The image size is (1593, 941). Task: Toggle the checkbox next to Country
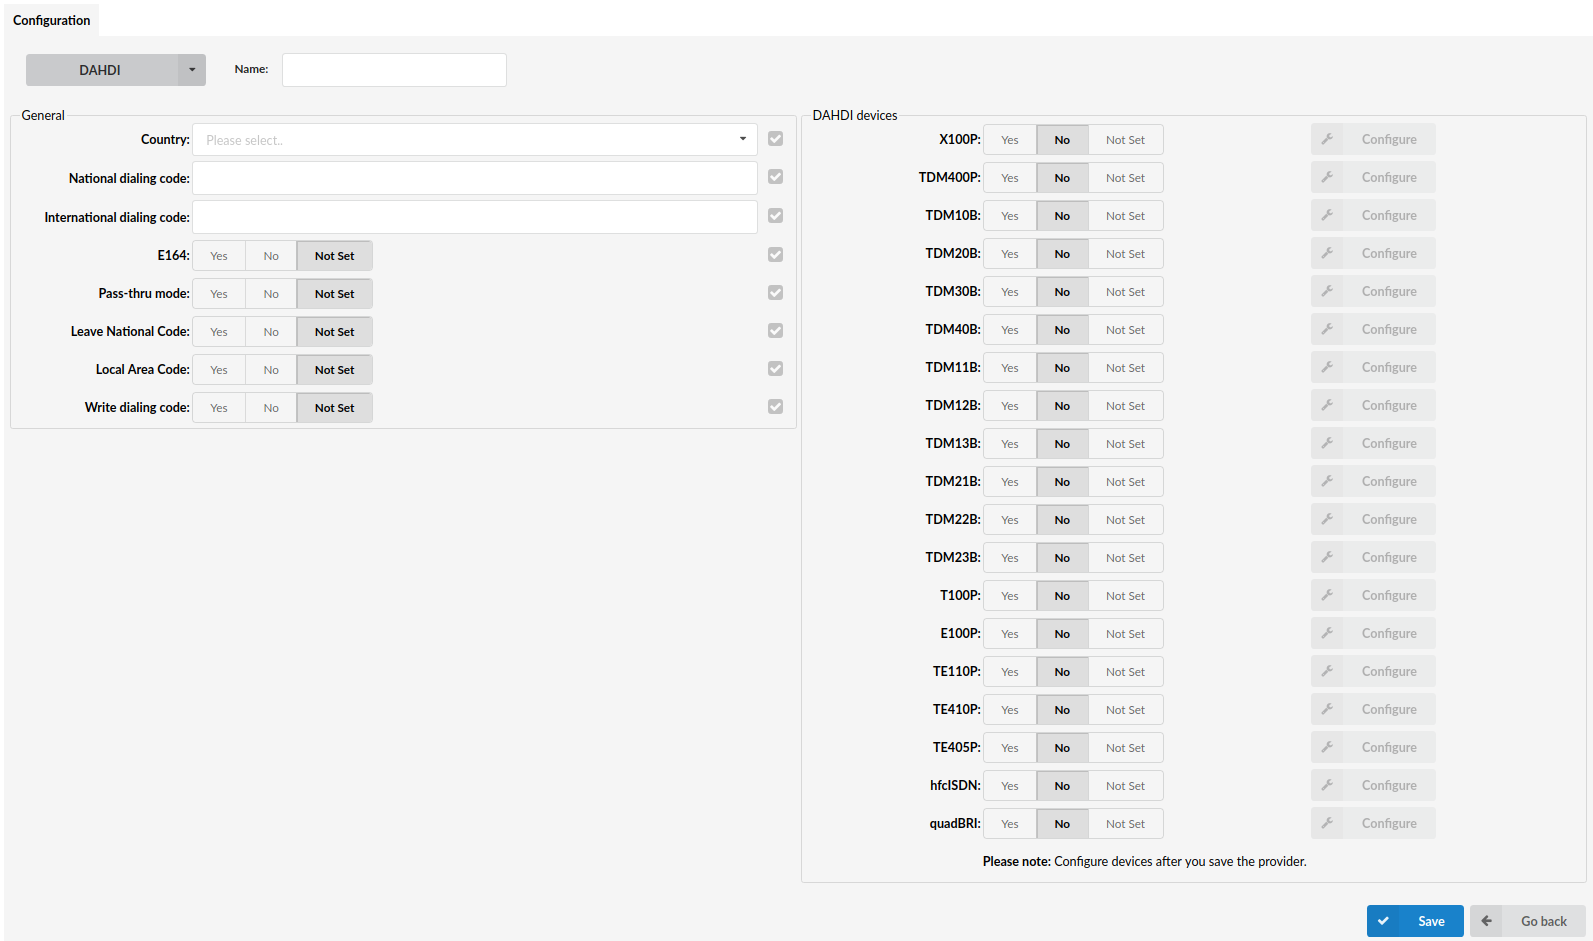(x=775, y=139)
